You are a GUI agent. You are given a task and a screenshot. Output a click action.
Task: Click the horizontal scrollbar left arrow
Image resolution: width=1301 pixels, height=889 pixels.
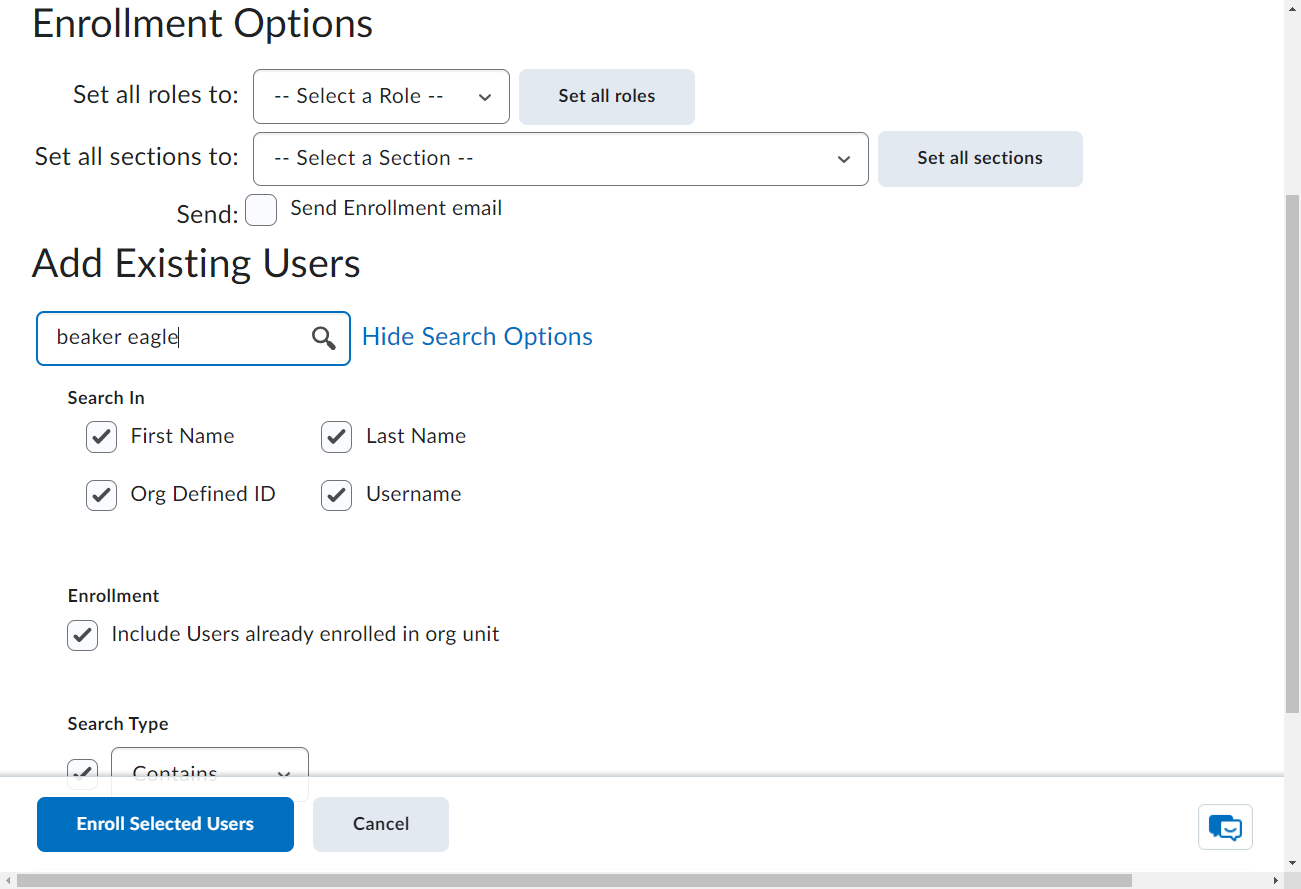8,880
